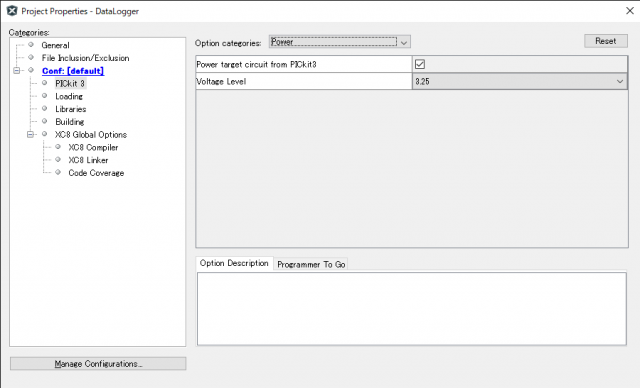
Task: Switch to Programmer To Go tab
Action: tap(311, 264)
